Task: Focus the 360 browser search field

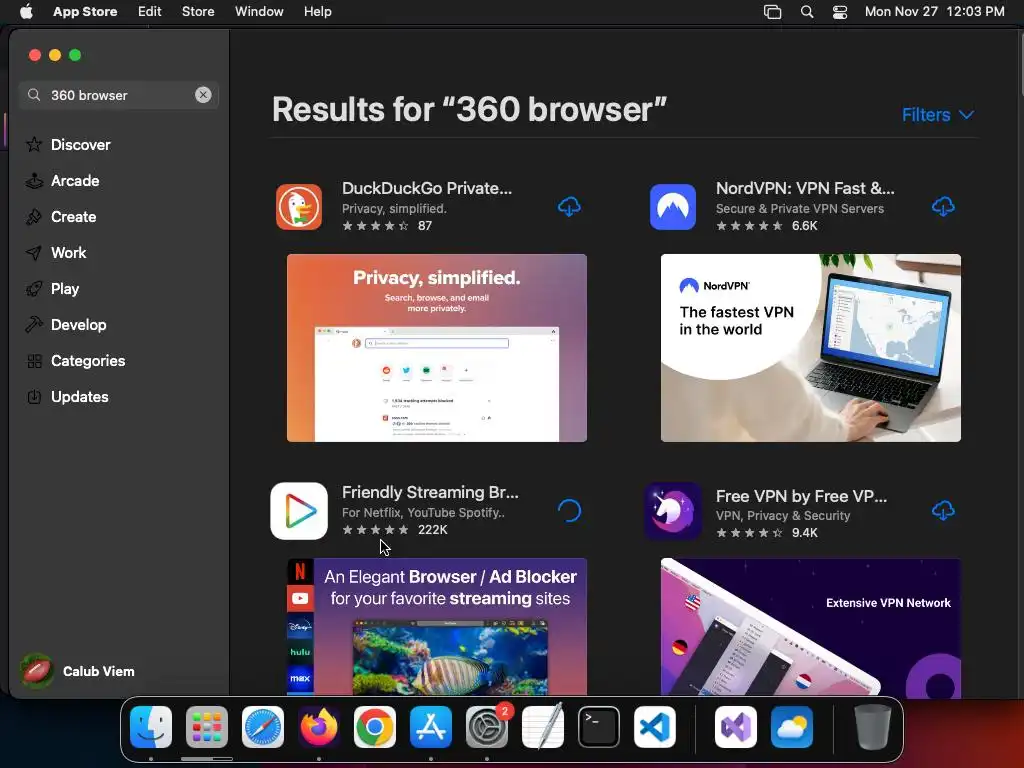Action: pyautogui.click(x=119, y=95)
